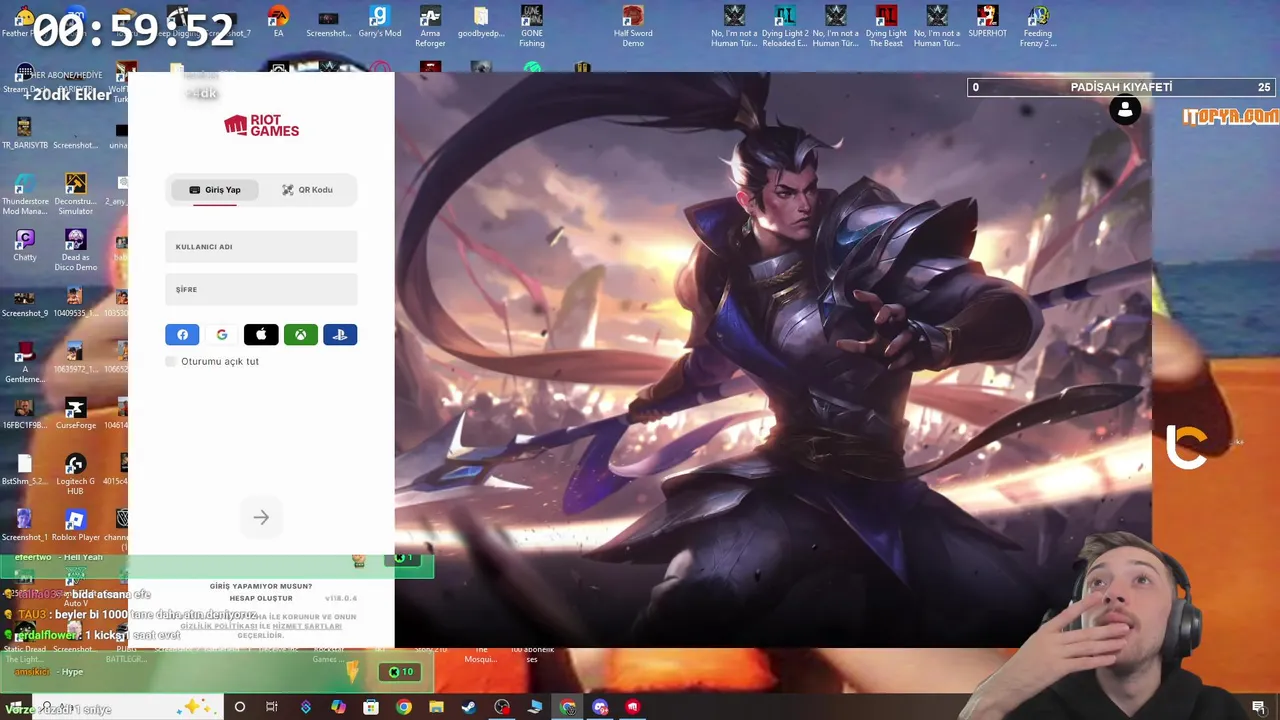Open Microsoft Store from the taskbar
This screenshot has width=1280, height=720.
point(371,707)
